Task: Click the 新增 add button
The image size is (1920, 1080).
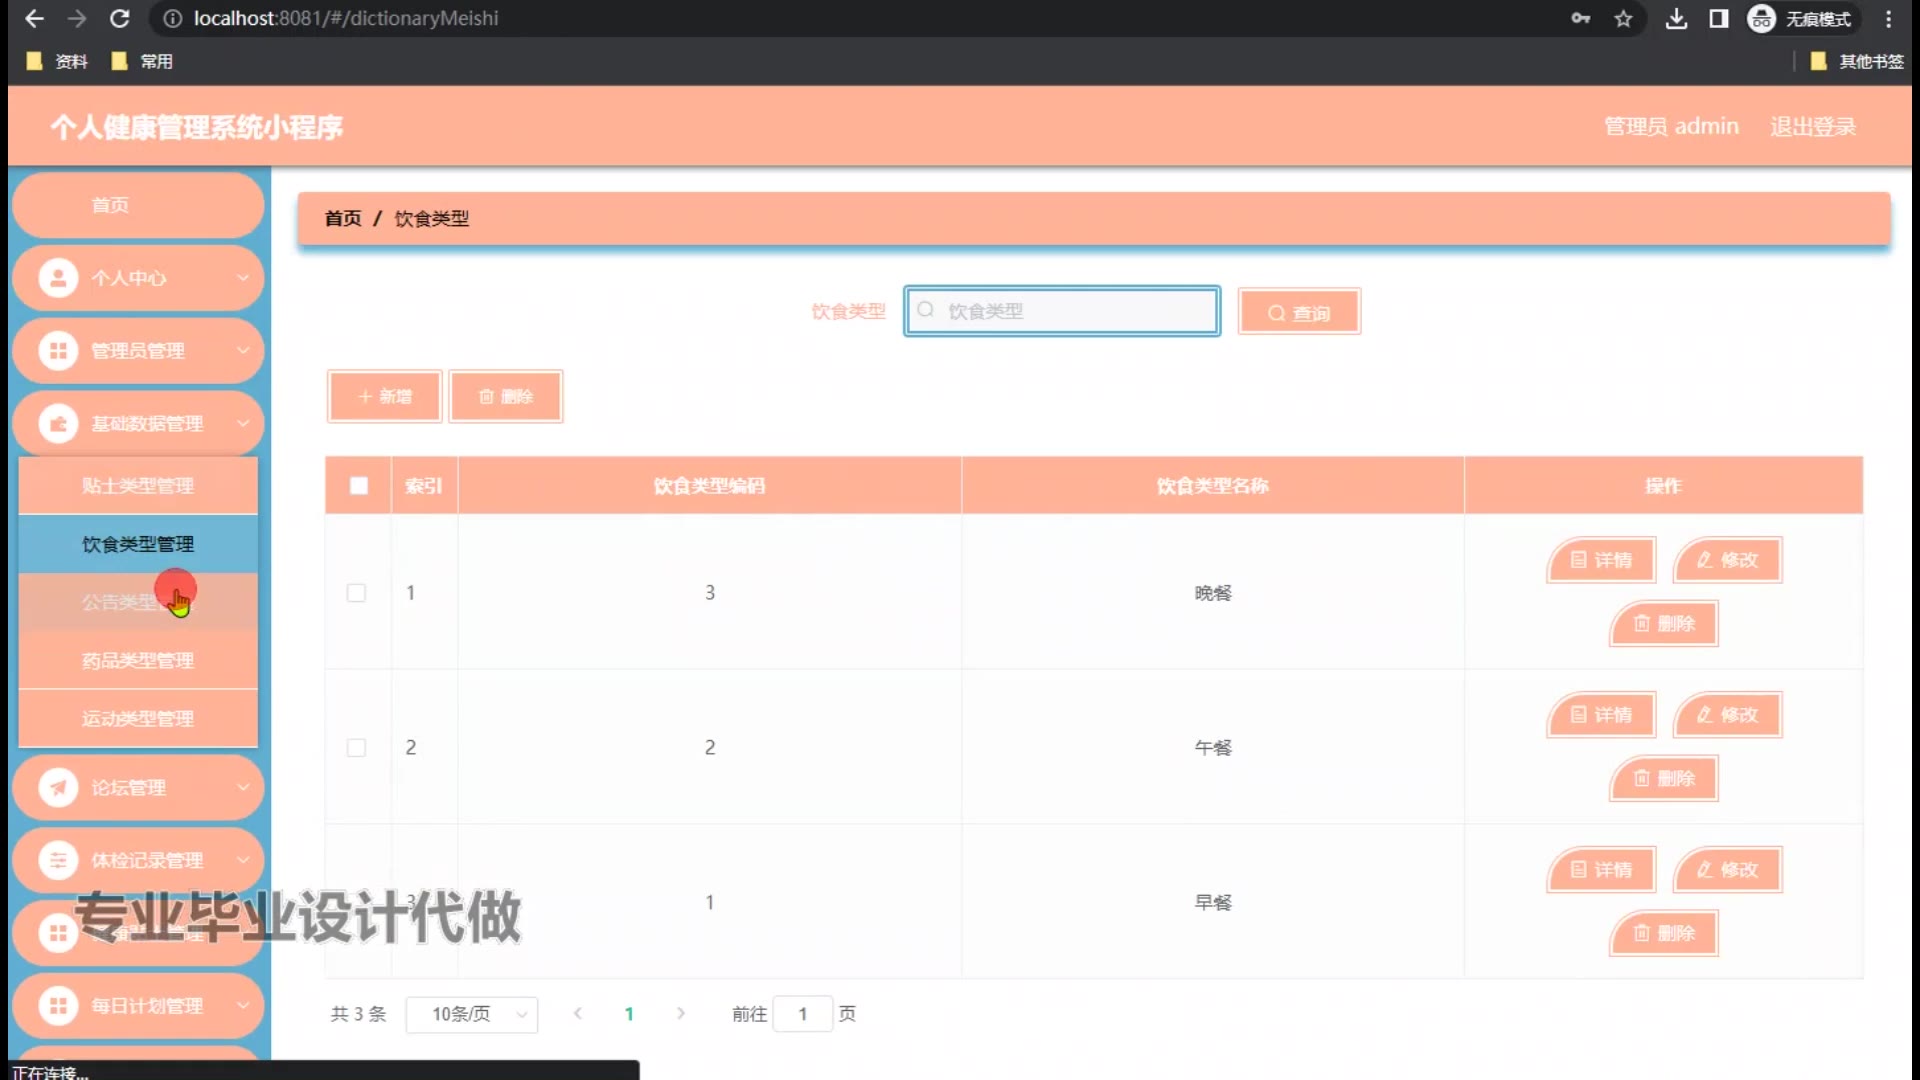Action: [x=385, y=397]
